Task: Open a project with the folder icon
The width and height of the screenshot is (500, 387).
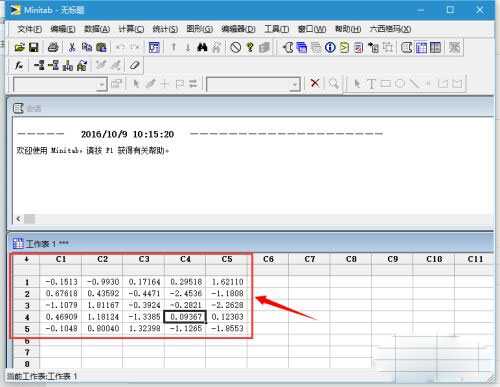Action: [x=20, y=47]
